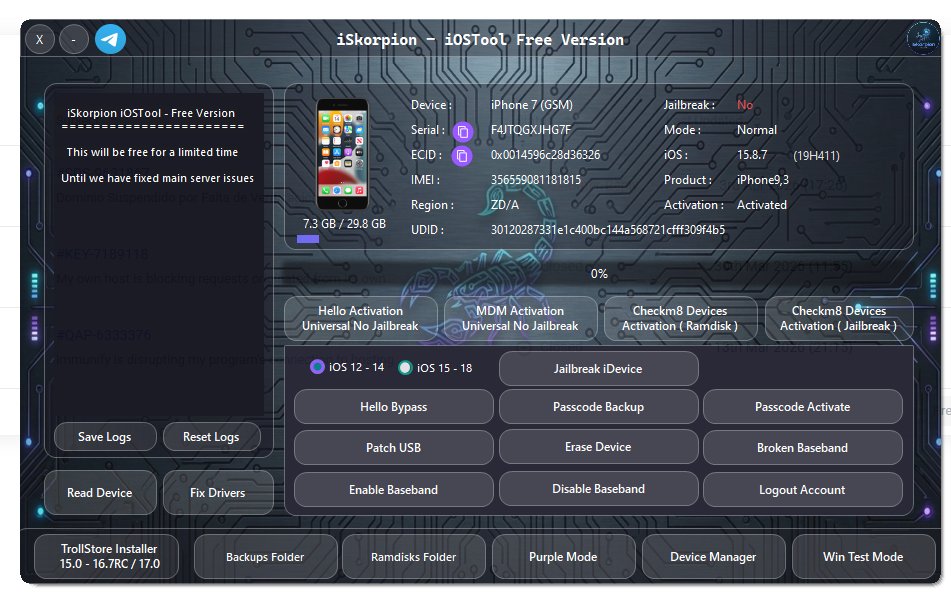Viewport: 951px width, 598px height.
Task: Click the iPhone device thumbnail image
Action: [343, 154]
